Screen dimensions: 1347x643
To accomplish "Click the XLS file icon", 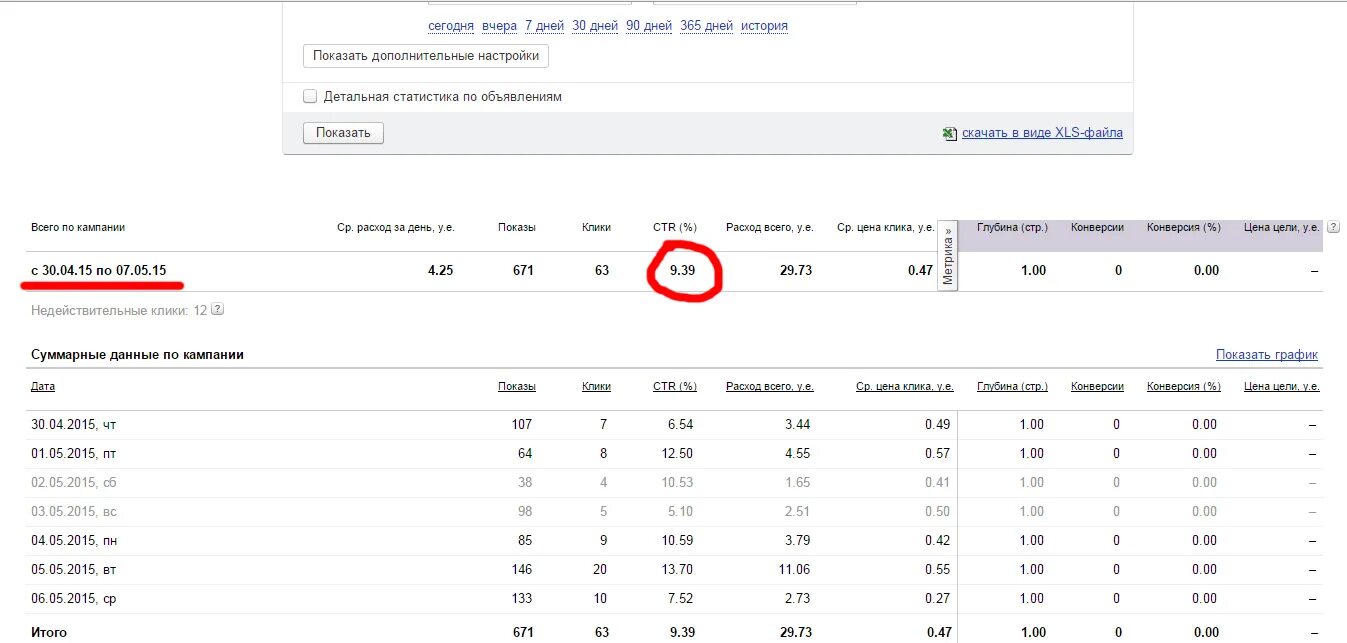I will tap(949, 133).
